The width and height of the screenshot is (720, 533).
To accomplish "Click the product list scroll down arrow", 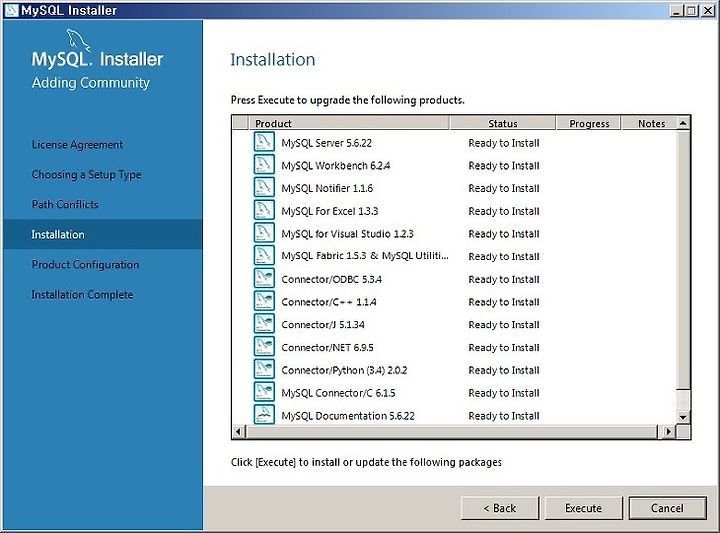I will pos(683,417).
